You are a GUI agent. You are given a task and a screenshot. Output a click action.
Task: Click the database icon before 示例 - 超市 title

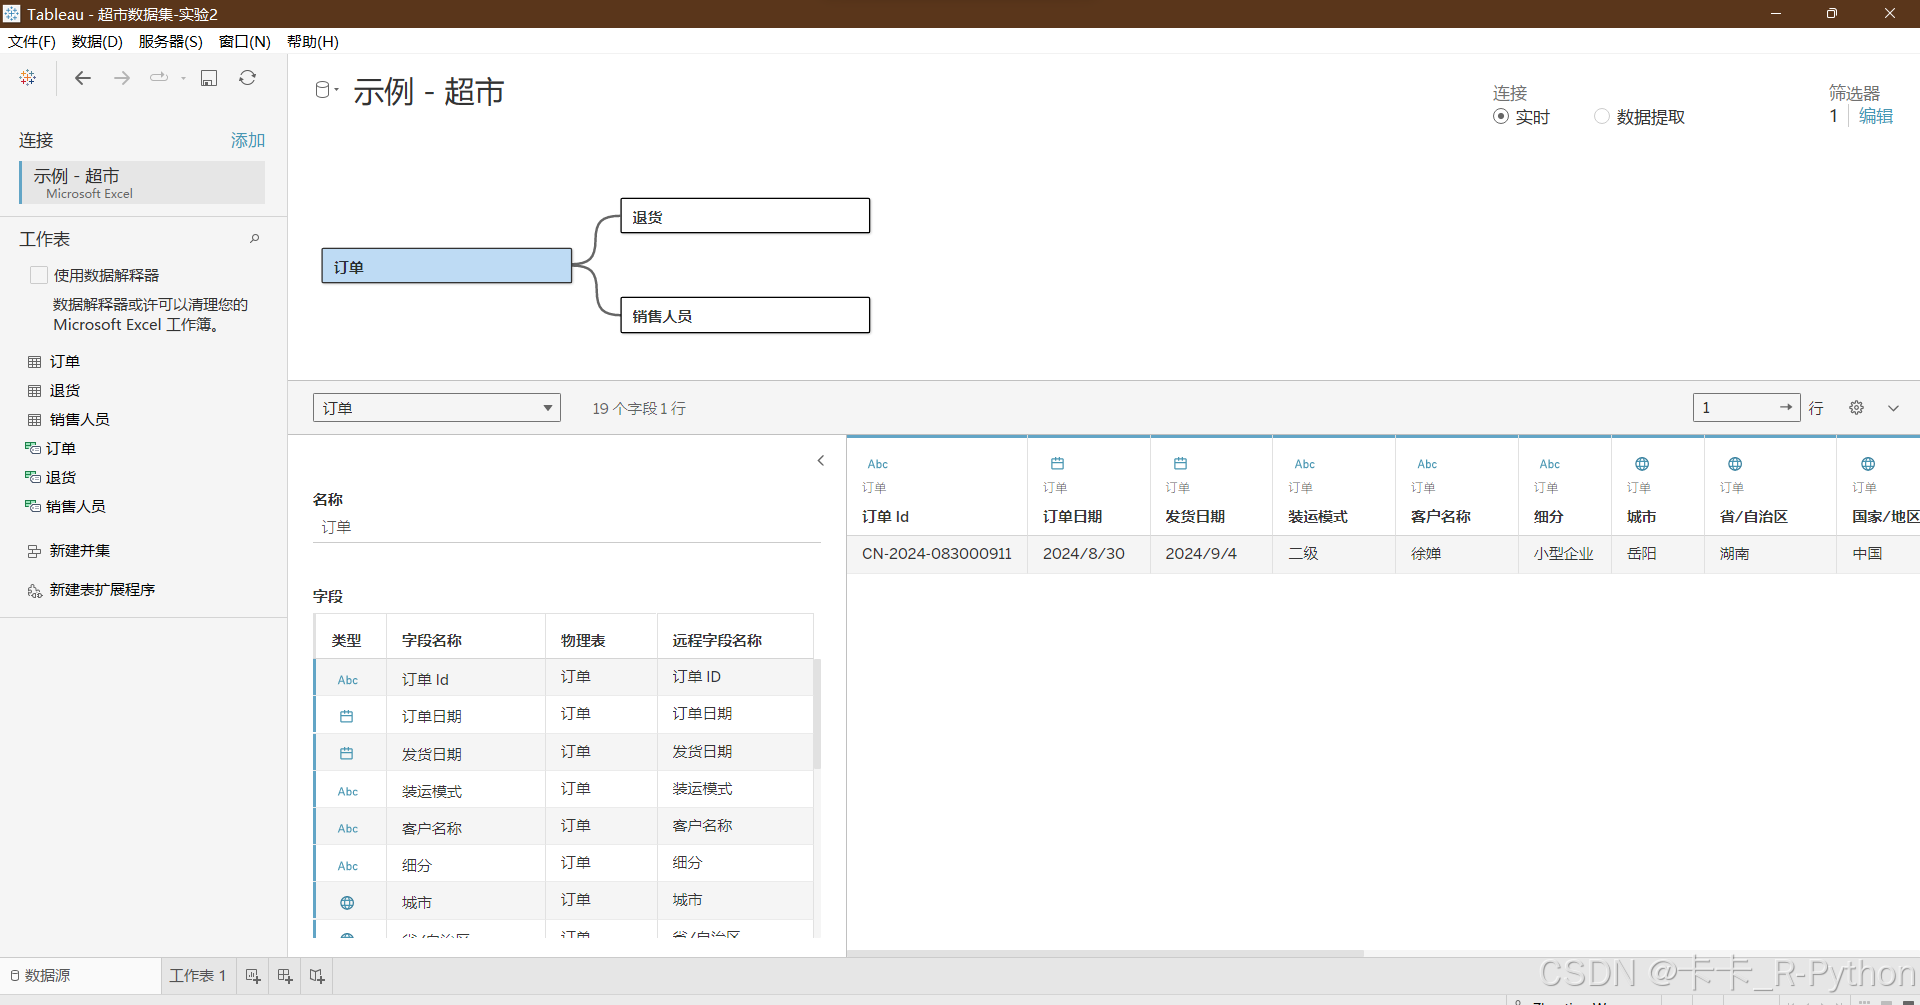tap(322, 90)
